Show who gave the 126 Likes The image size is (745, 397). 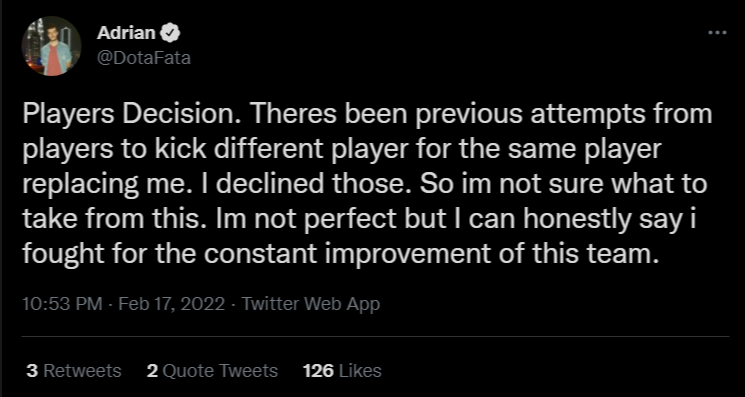(342, 371)
